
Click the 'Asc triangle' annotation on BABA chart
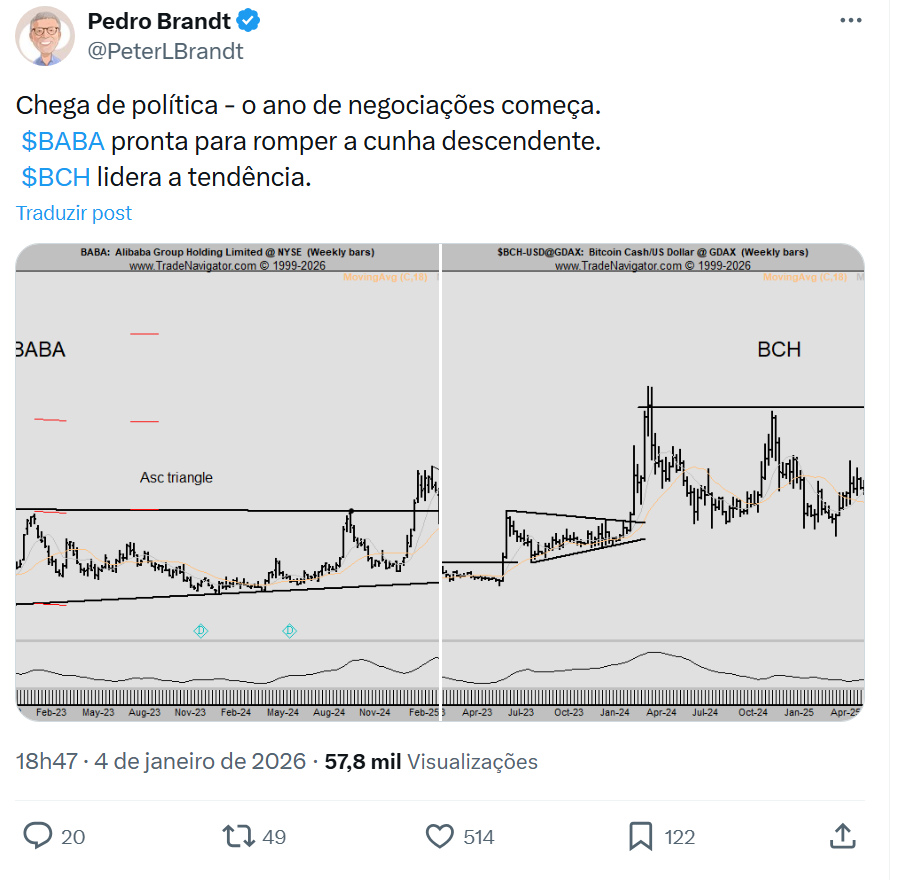(x=176, y=478)
